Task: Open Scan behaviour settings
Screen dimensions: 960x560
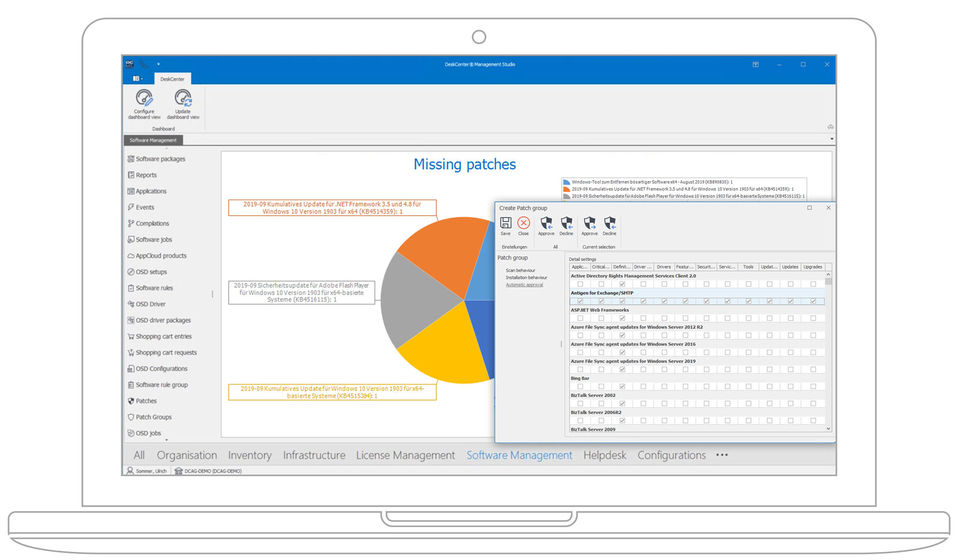Action: click(x=520, y=271)
